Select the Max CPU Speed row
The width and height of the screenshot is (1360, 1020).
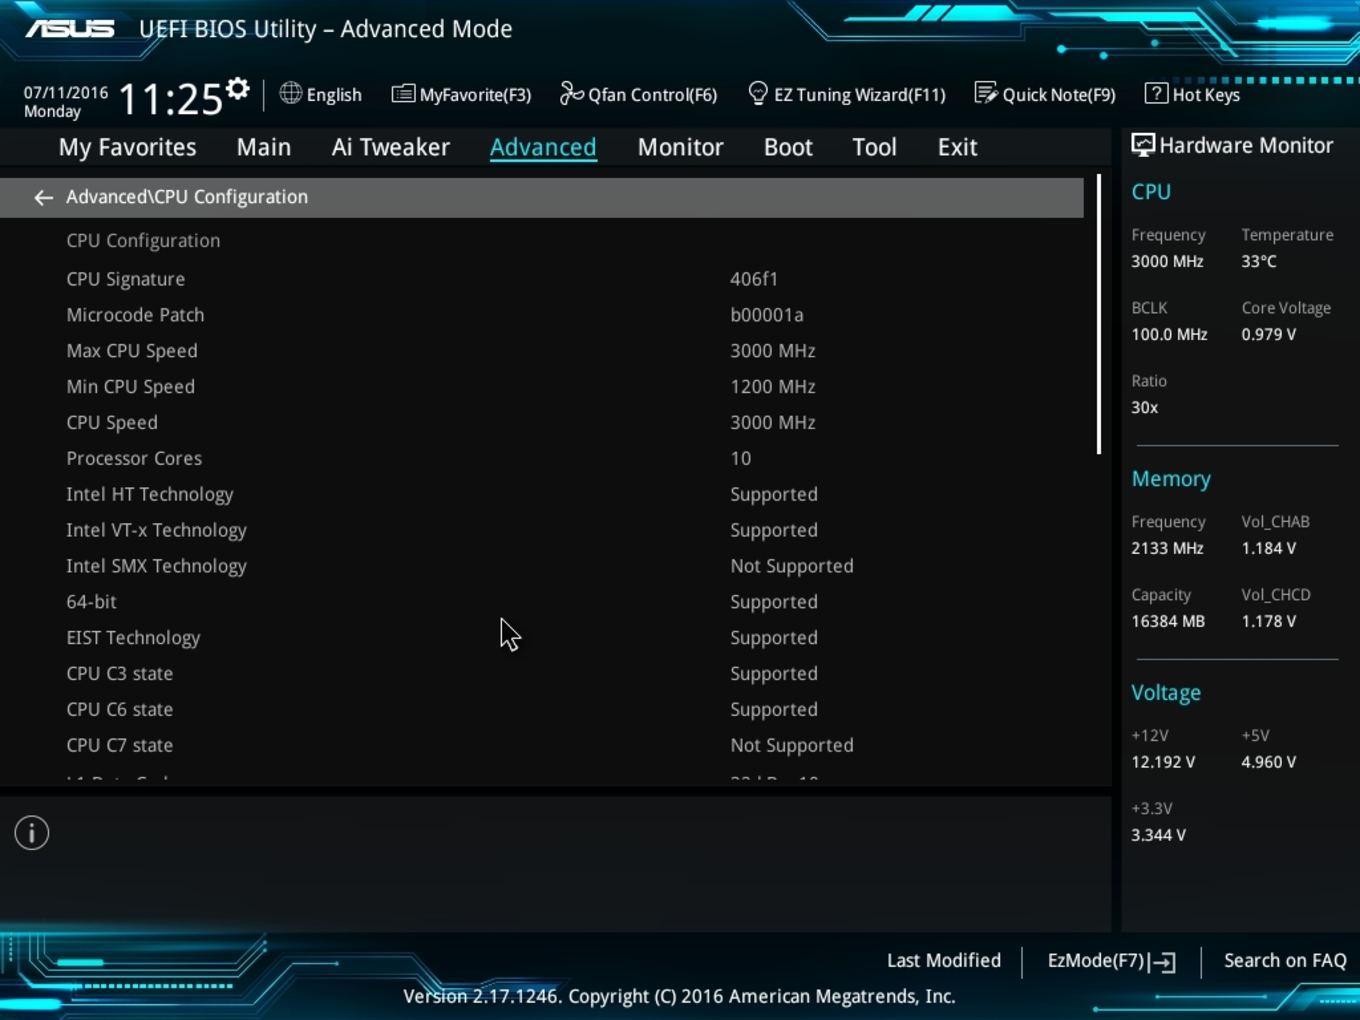(542, 351)
